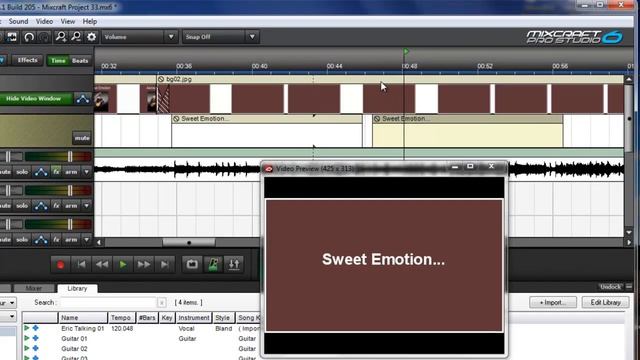Image resolution: width=640 pixels, height=360 pixels.
Task: Toggle the green metronome button
Action: click(x=213, y=265)
